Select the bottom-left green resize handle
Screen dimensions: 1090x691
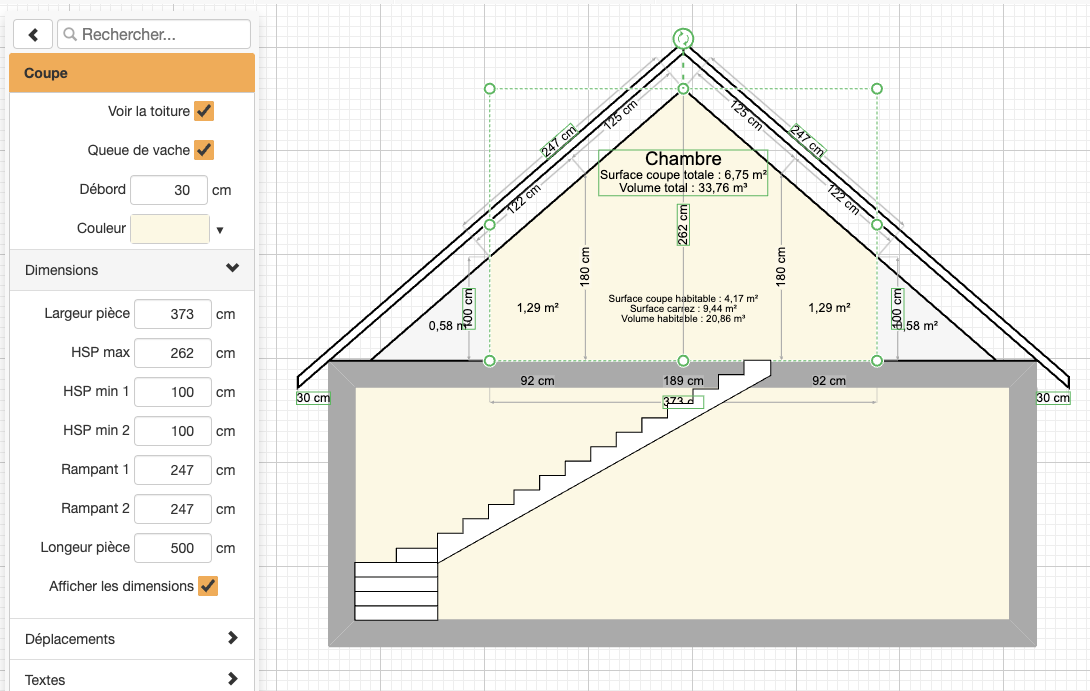tap(490, 360)
